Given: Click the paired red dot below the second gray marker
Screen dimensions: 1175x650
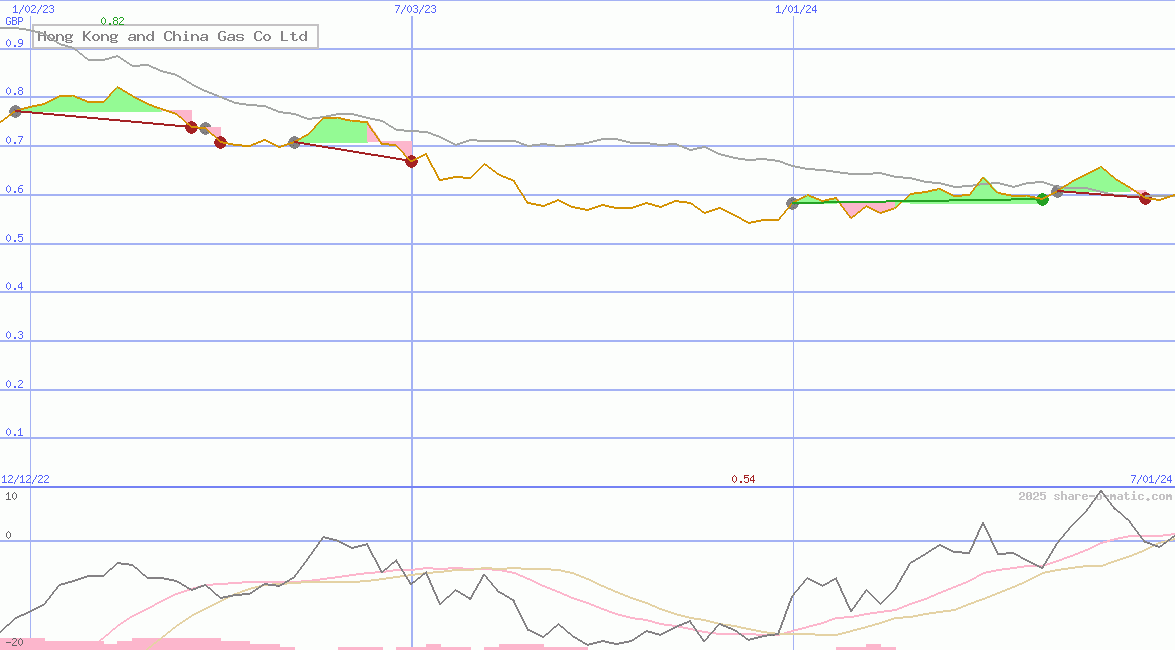Looking at the screenshot, I should [x=220, y=142].
